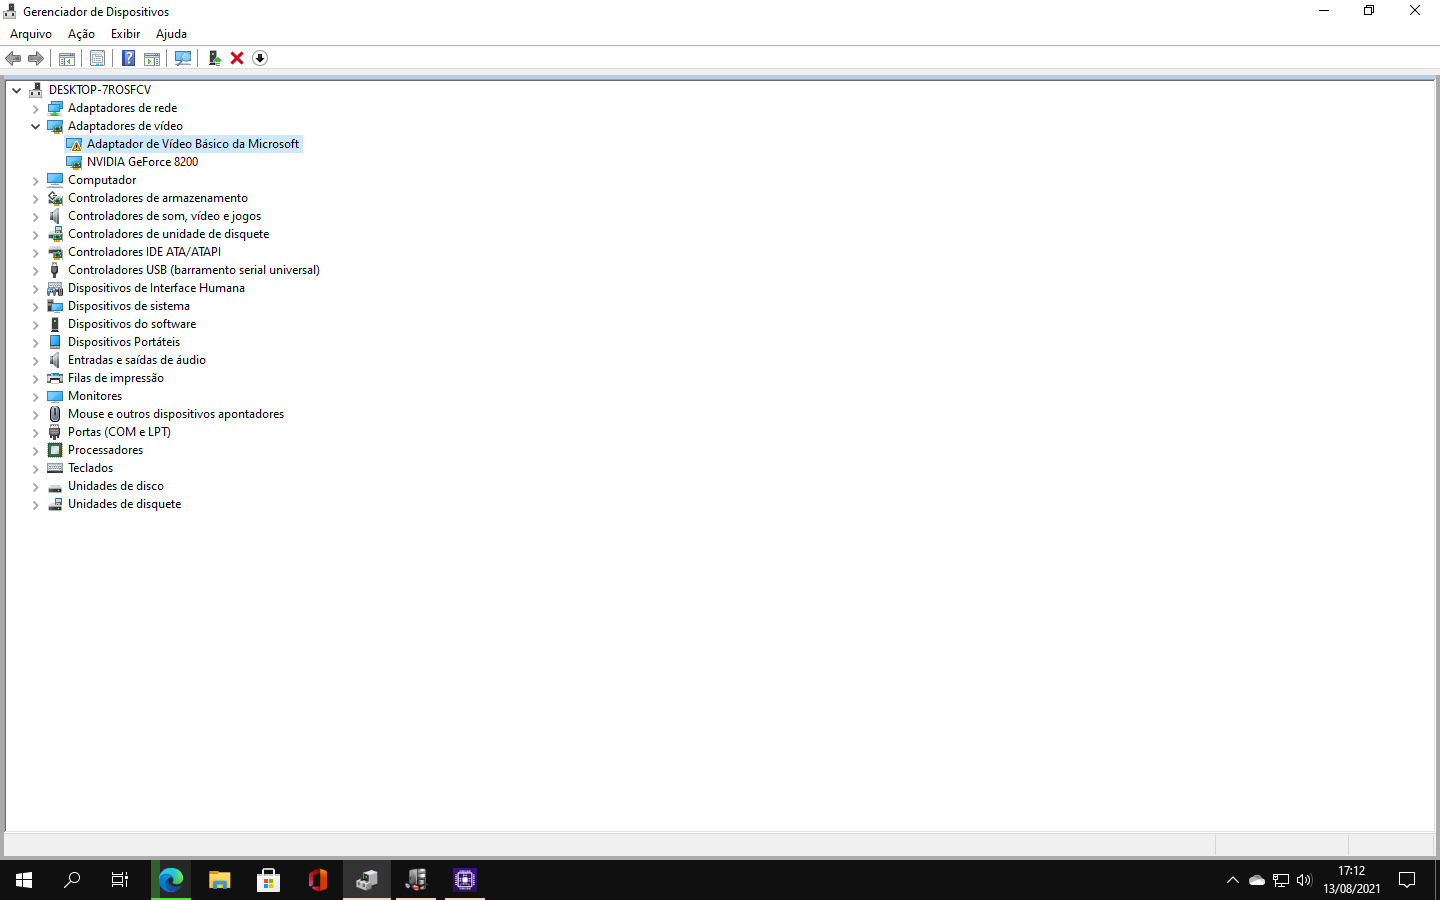Click the red X uninstall device icon
The width and height of the screenshot is (1440, 900).
point(237,58)
